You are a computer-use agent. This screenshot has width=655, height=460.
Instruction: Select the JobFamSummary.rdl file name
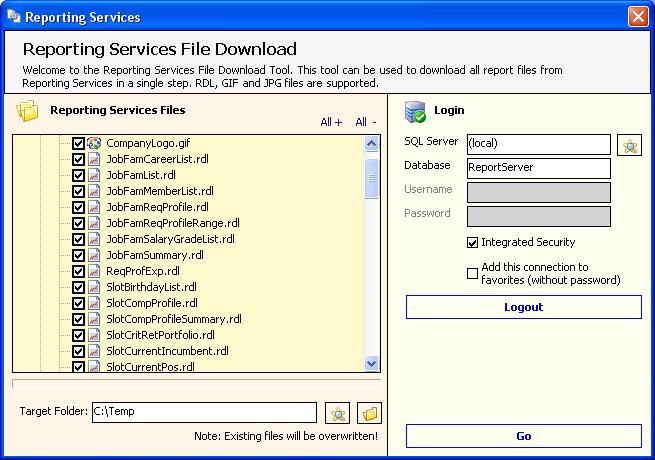(155, 255)
